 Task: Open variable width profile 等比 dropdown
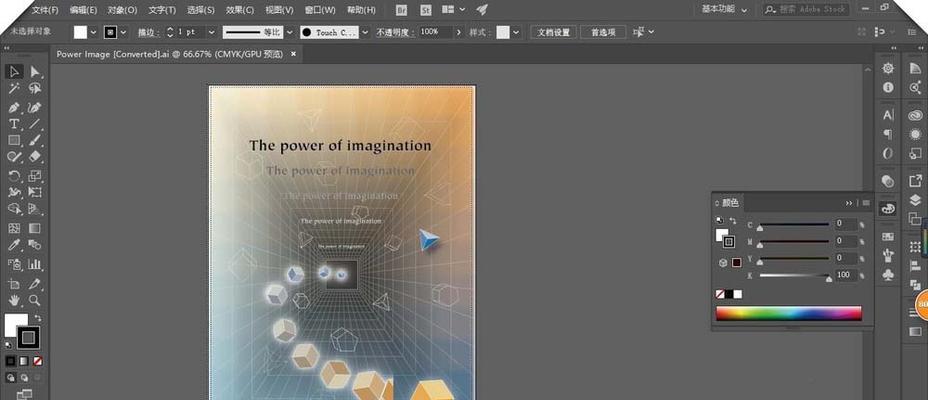289,32
